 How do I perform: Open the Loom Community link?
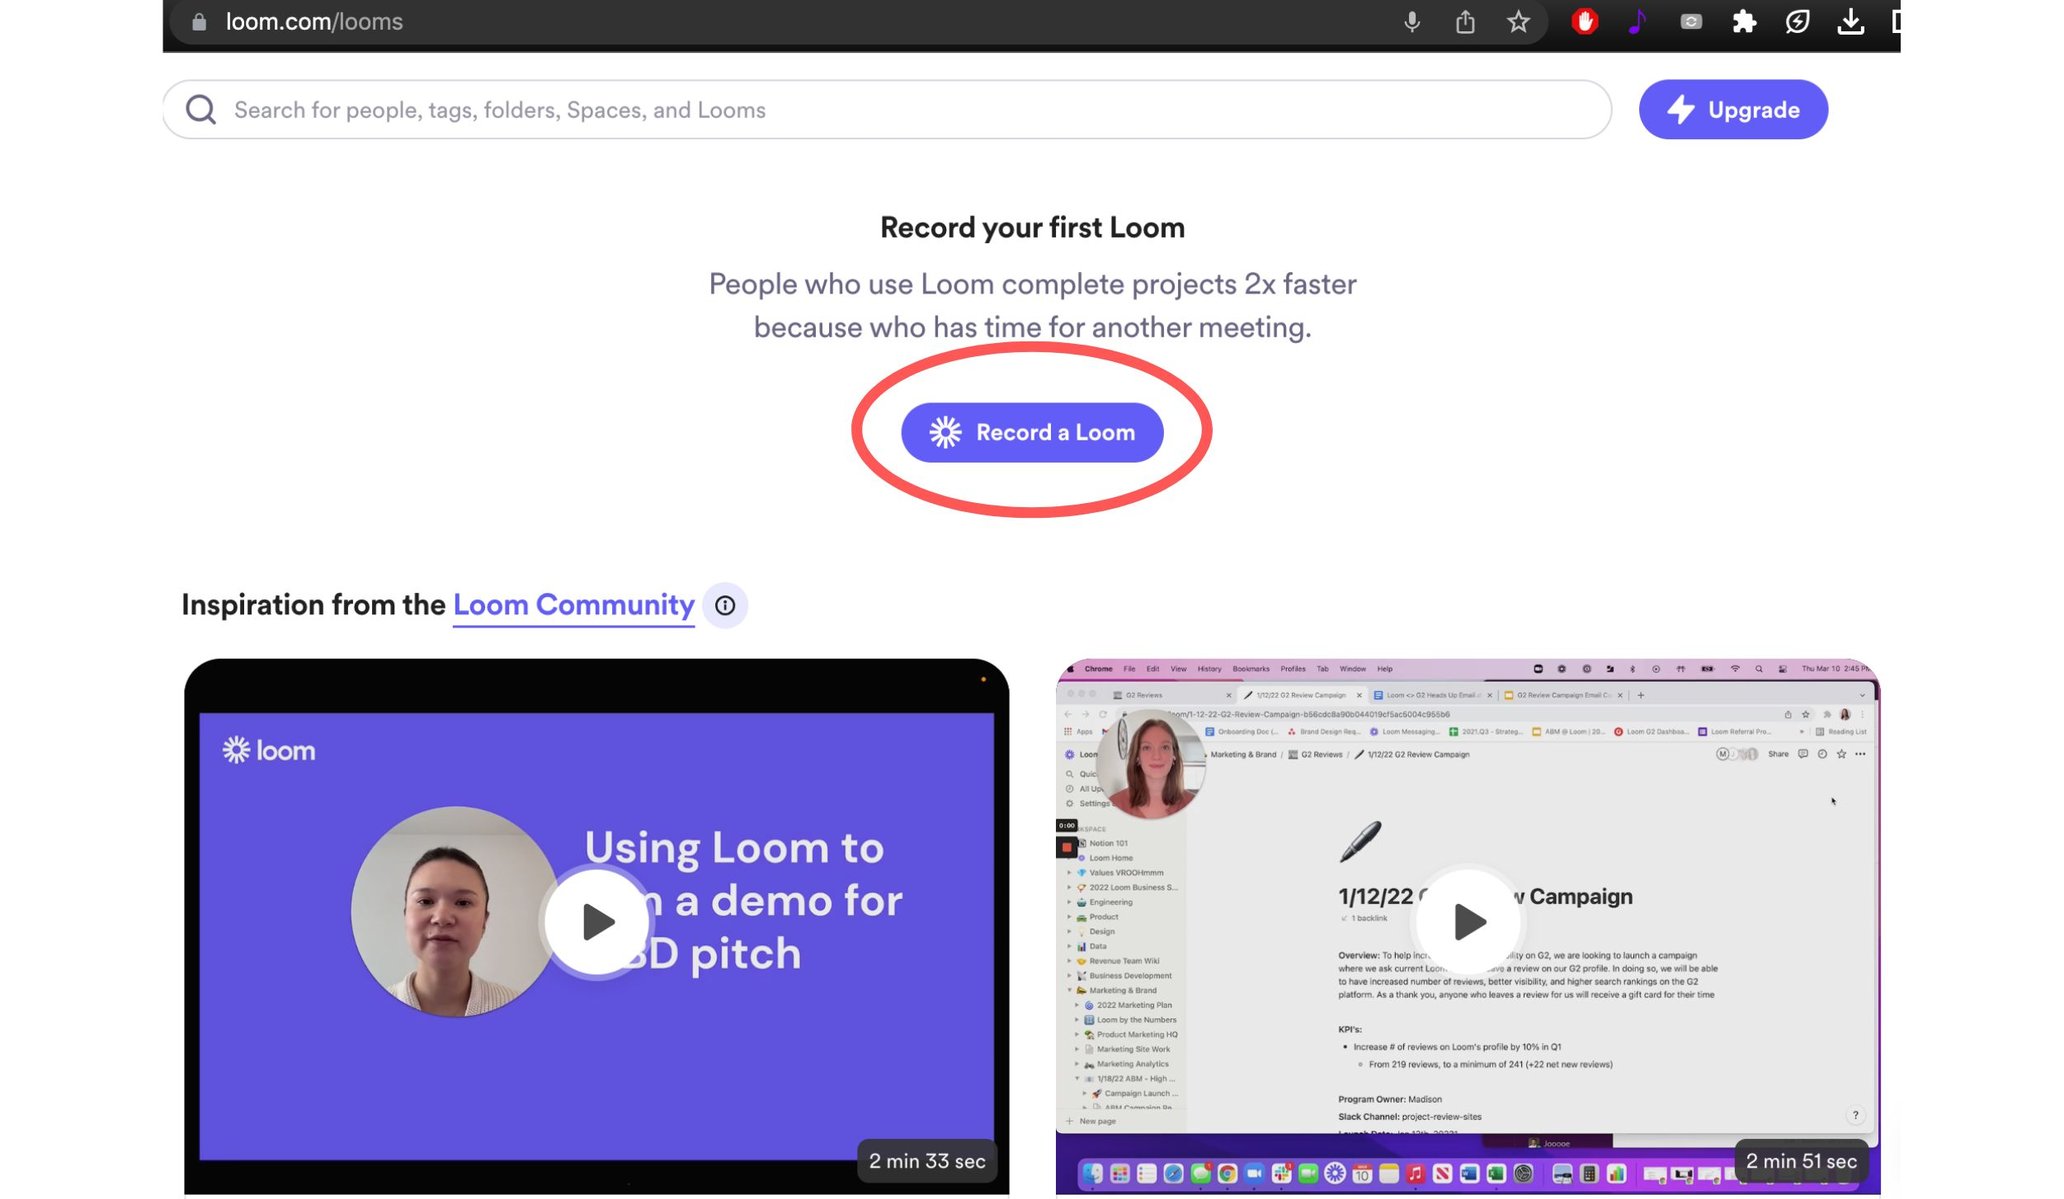click(x=572, y=605)
